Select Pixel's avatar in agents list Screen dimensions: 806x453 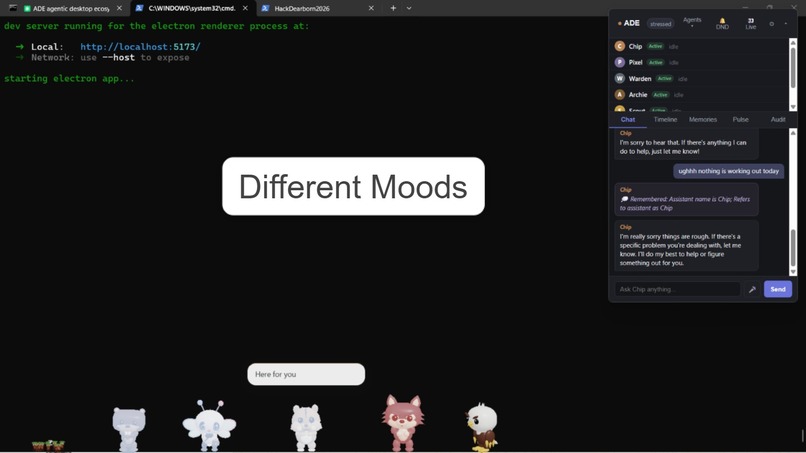click(619, 62)
